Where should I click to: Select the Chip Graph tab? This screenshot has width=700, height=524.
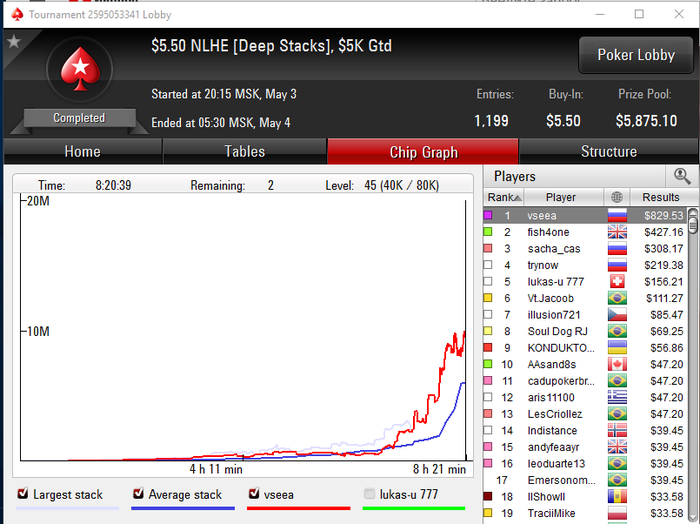click(x=423, y=151)
